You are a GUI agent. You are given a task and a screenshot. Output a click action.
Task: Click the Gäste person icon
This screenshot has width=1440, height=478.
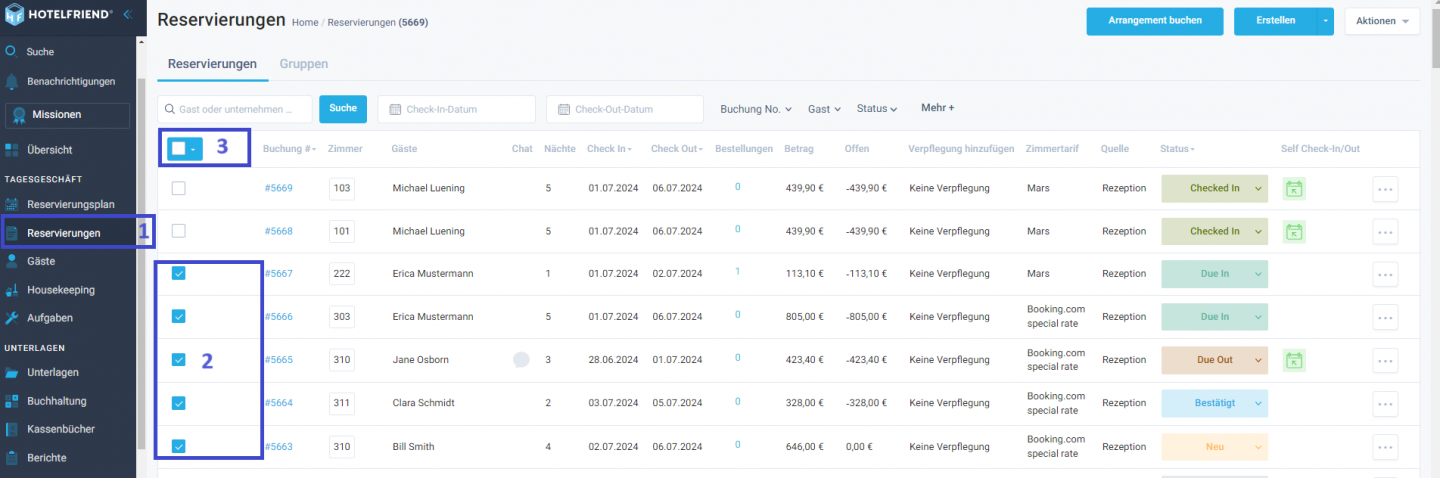click(x=12, y=261)
